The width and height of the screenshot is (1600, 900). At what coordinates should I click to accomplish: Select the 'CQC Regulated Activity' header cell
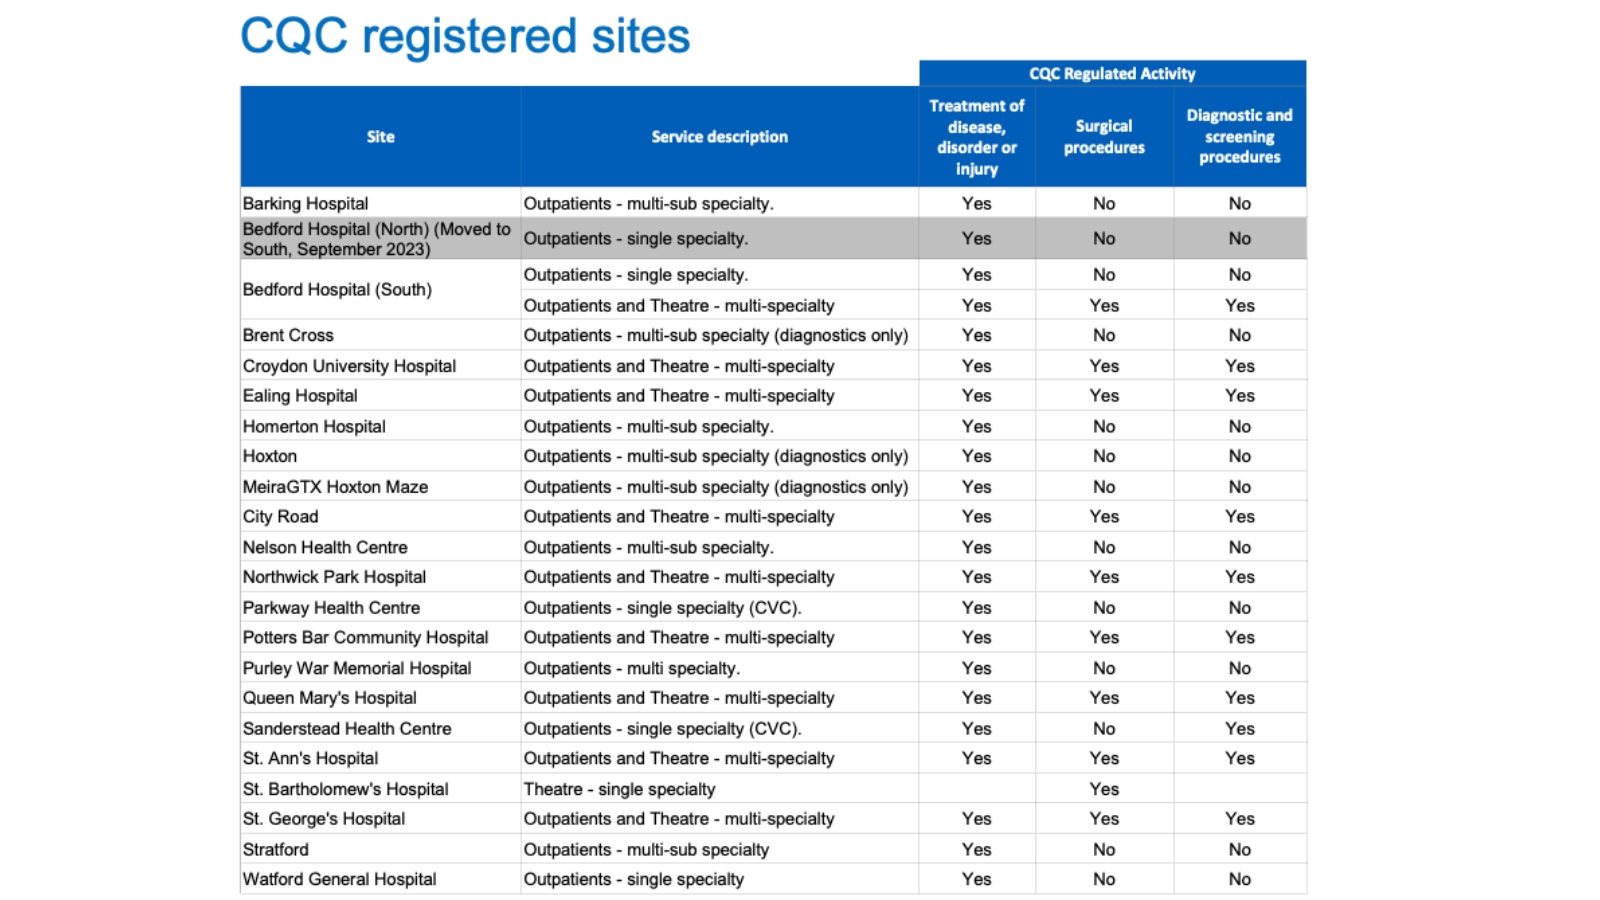click(x=1112, y=73)
